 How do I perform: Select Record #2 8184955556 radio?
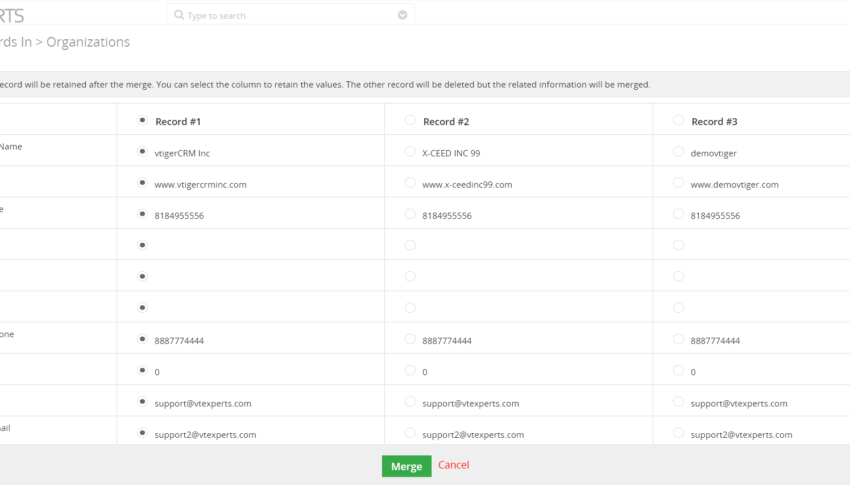(410, 214)
